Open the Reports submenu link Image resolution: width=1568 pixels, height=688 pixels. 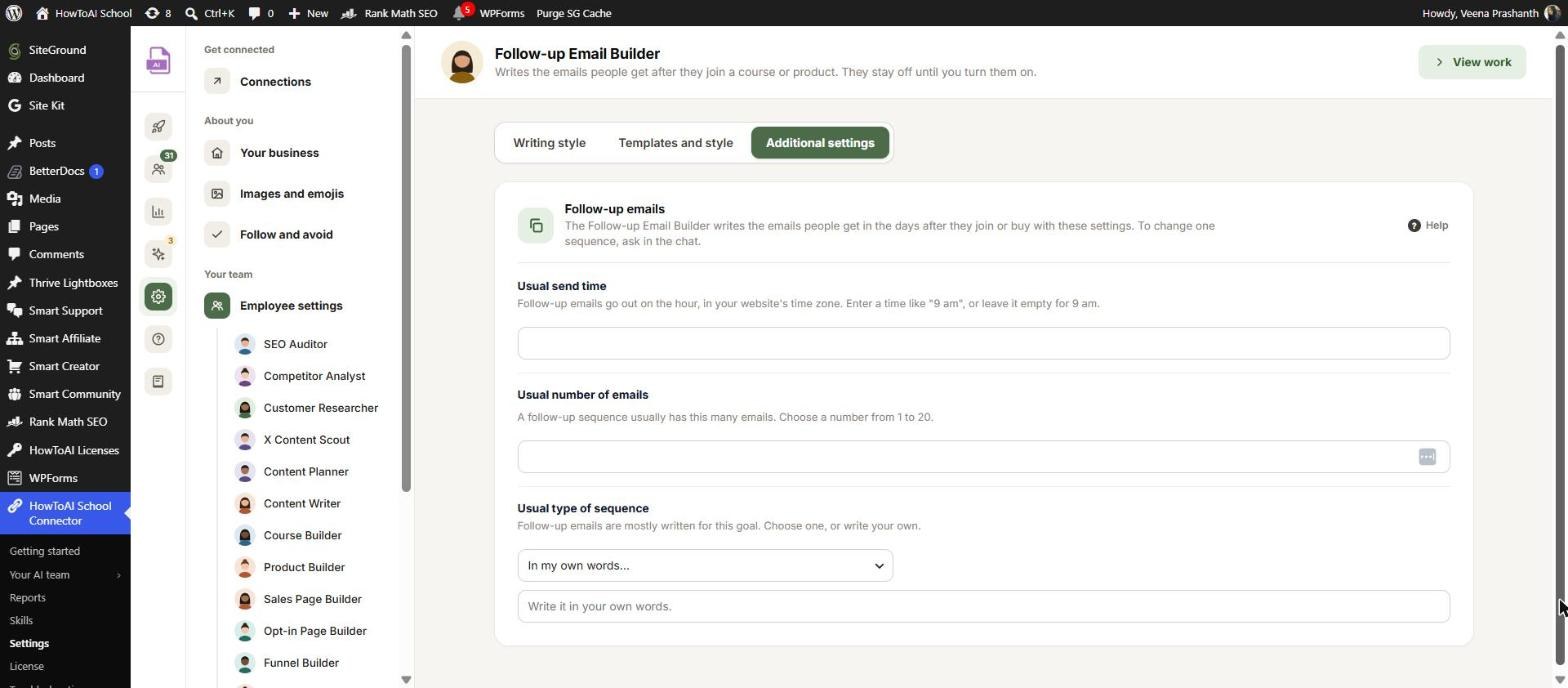(x=27, y=598)
